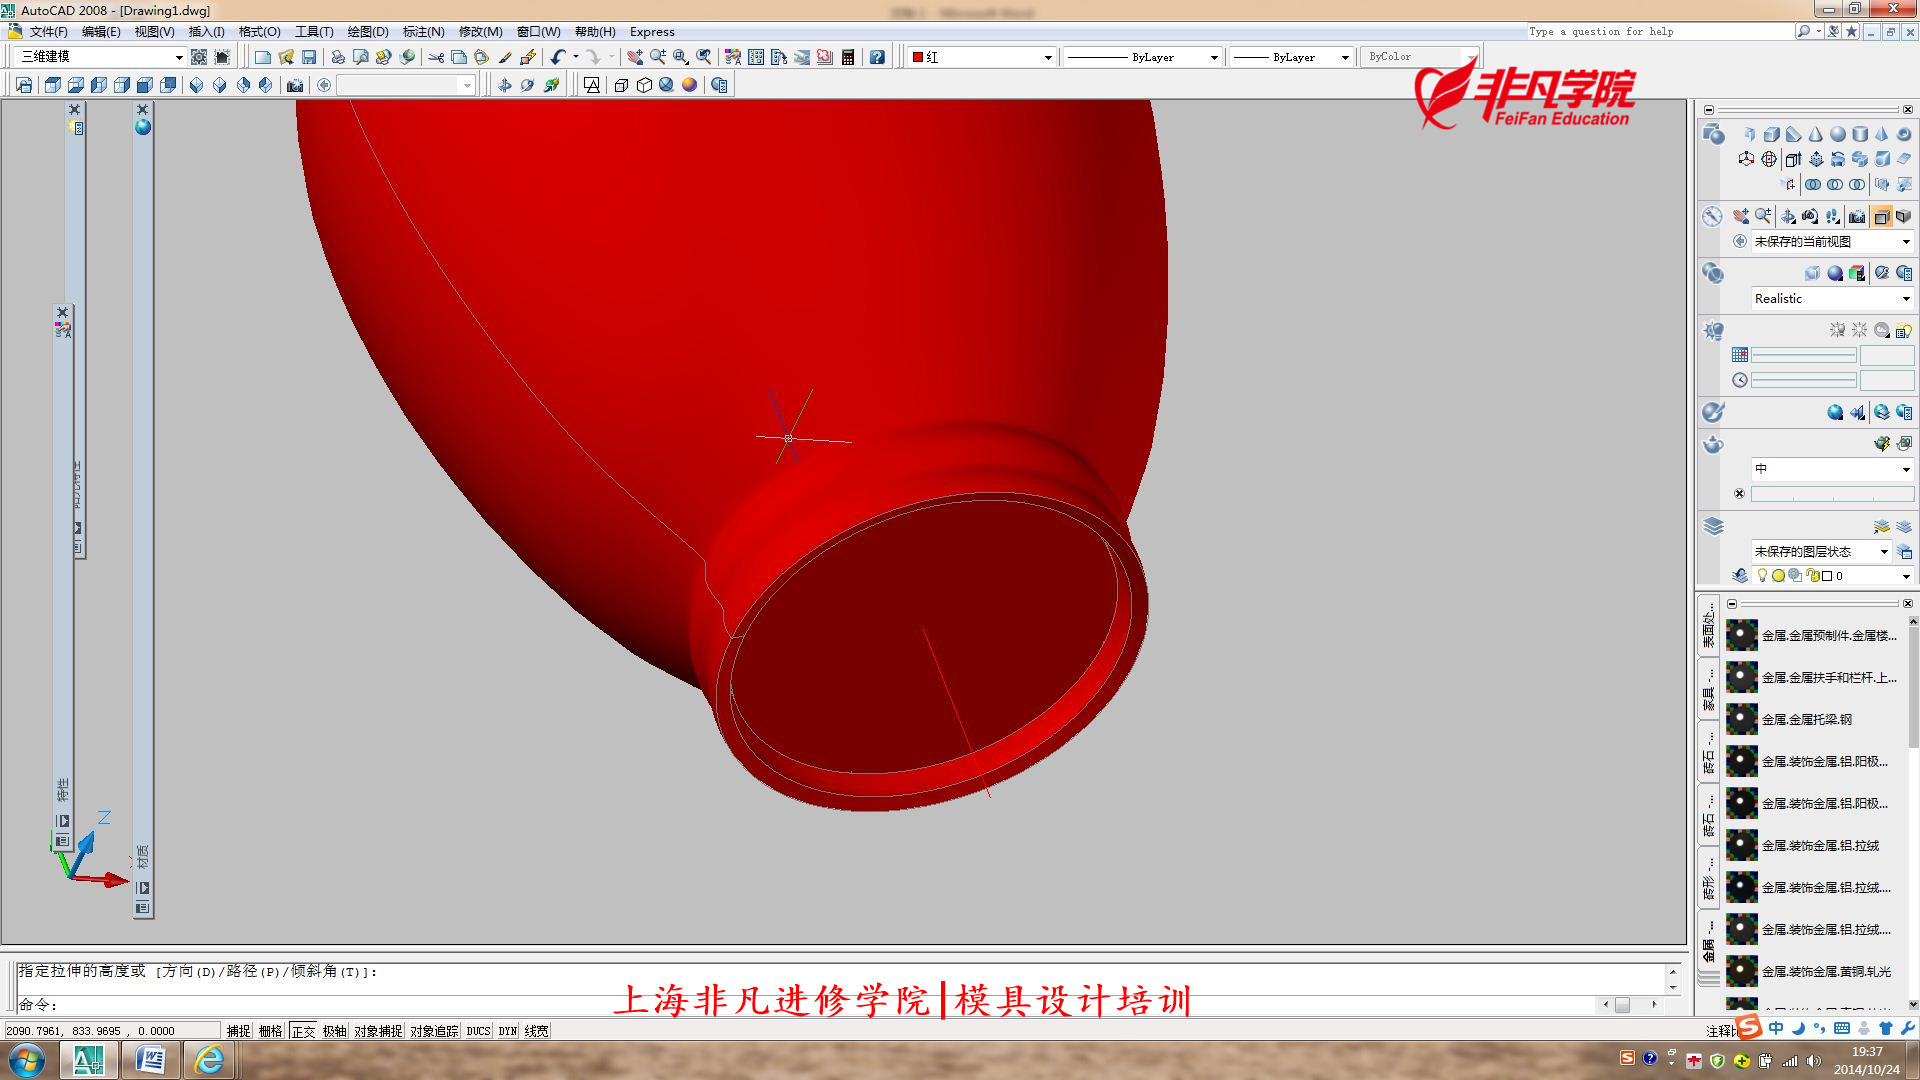Open Windows Start menu
This screenshot has width=1920, height=1080.
pos(27,1060)
